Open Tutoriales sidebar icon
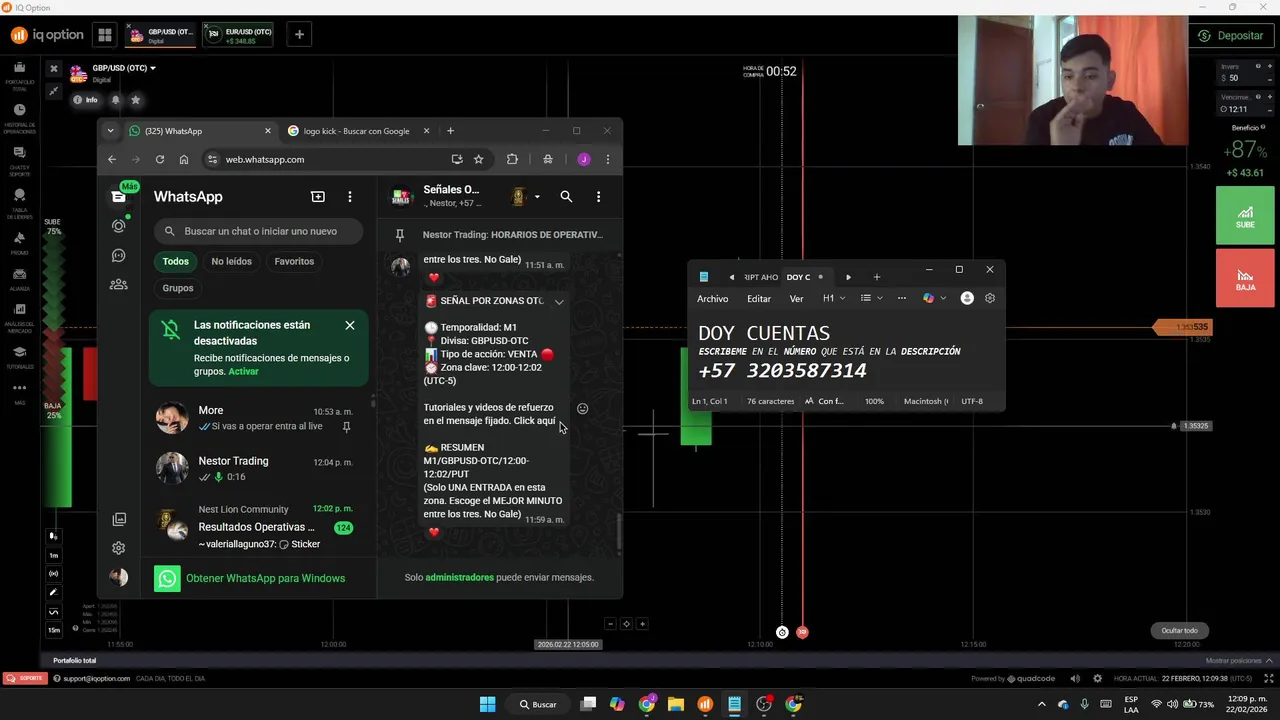This screenshot has width=1280, height=720. (x=19, y=357)
